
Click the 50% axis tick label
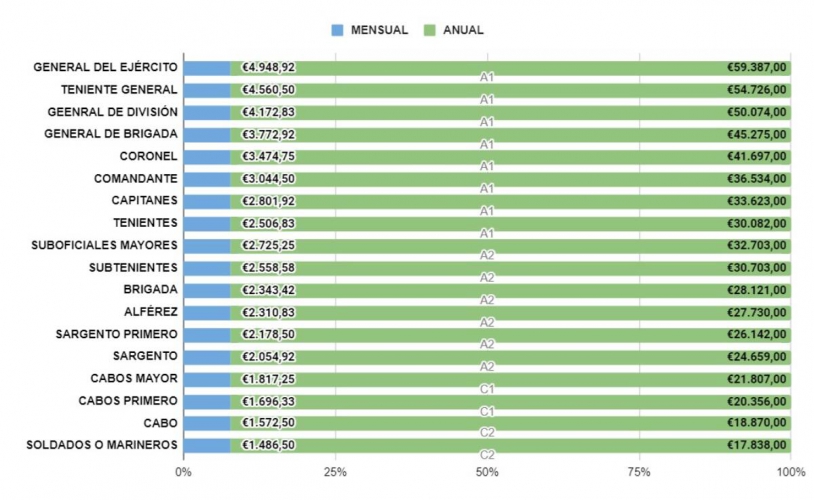click(487, 471)
